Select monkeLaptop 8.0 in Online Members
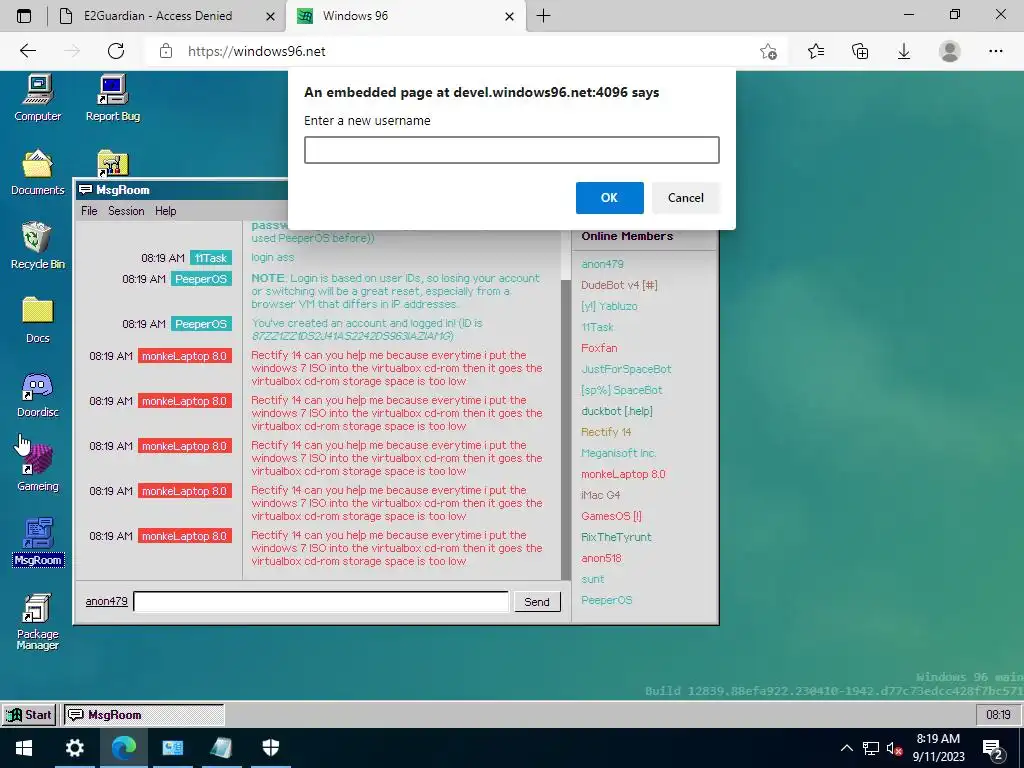 pyautogui.click(x=623, y=474)
